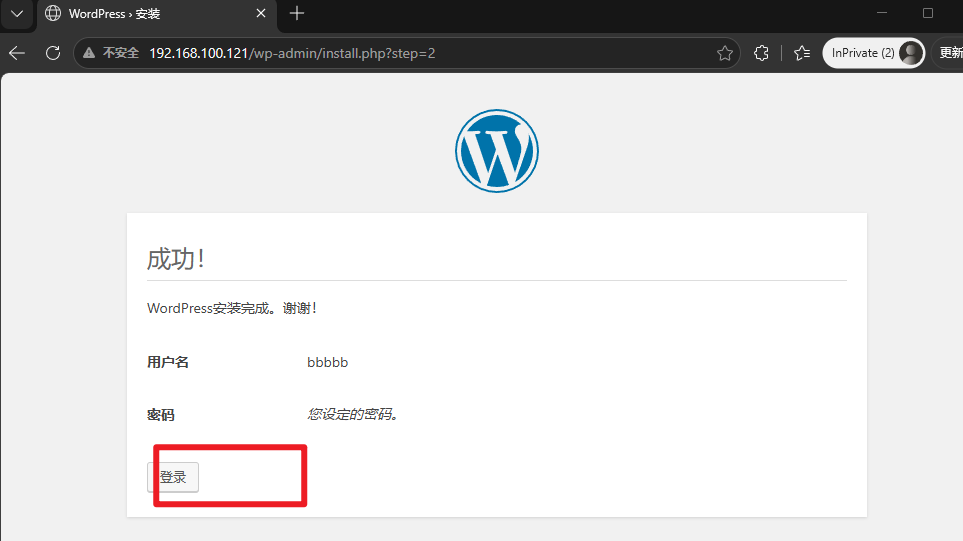The width and height of the screenshot is (963, 541).
Task: Click the 不安全 security warning indicator
Action: pyautogui.click(x=111, y=53)
